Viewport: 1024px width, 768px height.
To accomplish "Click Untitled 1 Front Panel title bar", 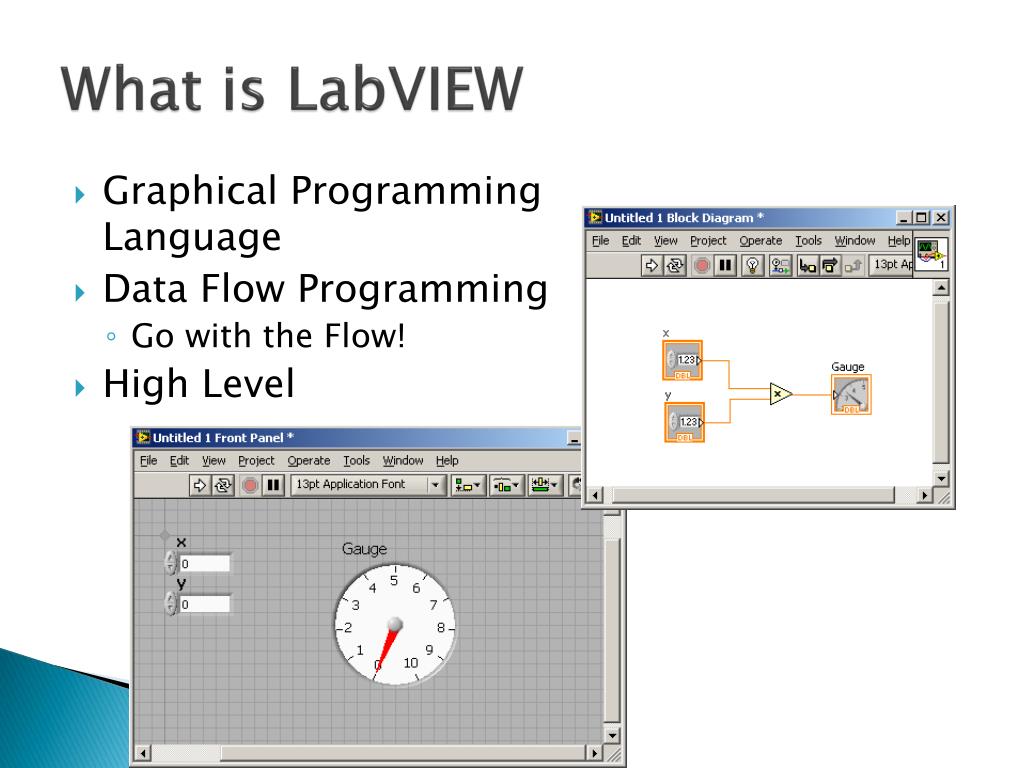I will click(x=357, y=438).
